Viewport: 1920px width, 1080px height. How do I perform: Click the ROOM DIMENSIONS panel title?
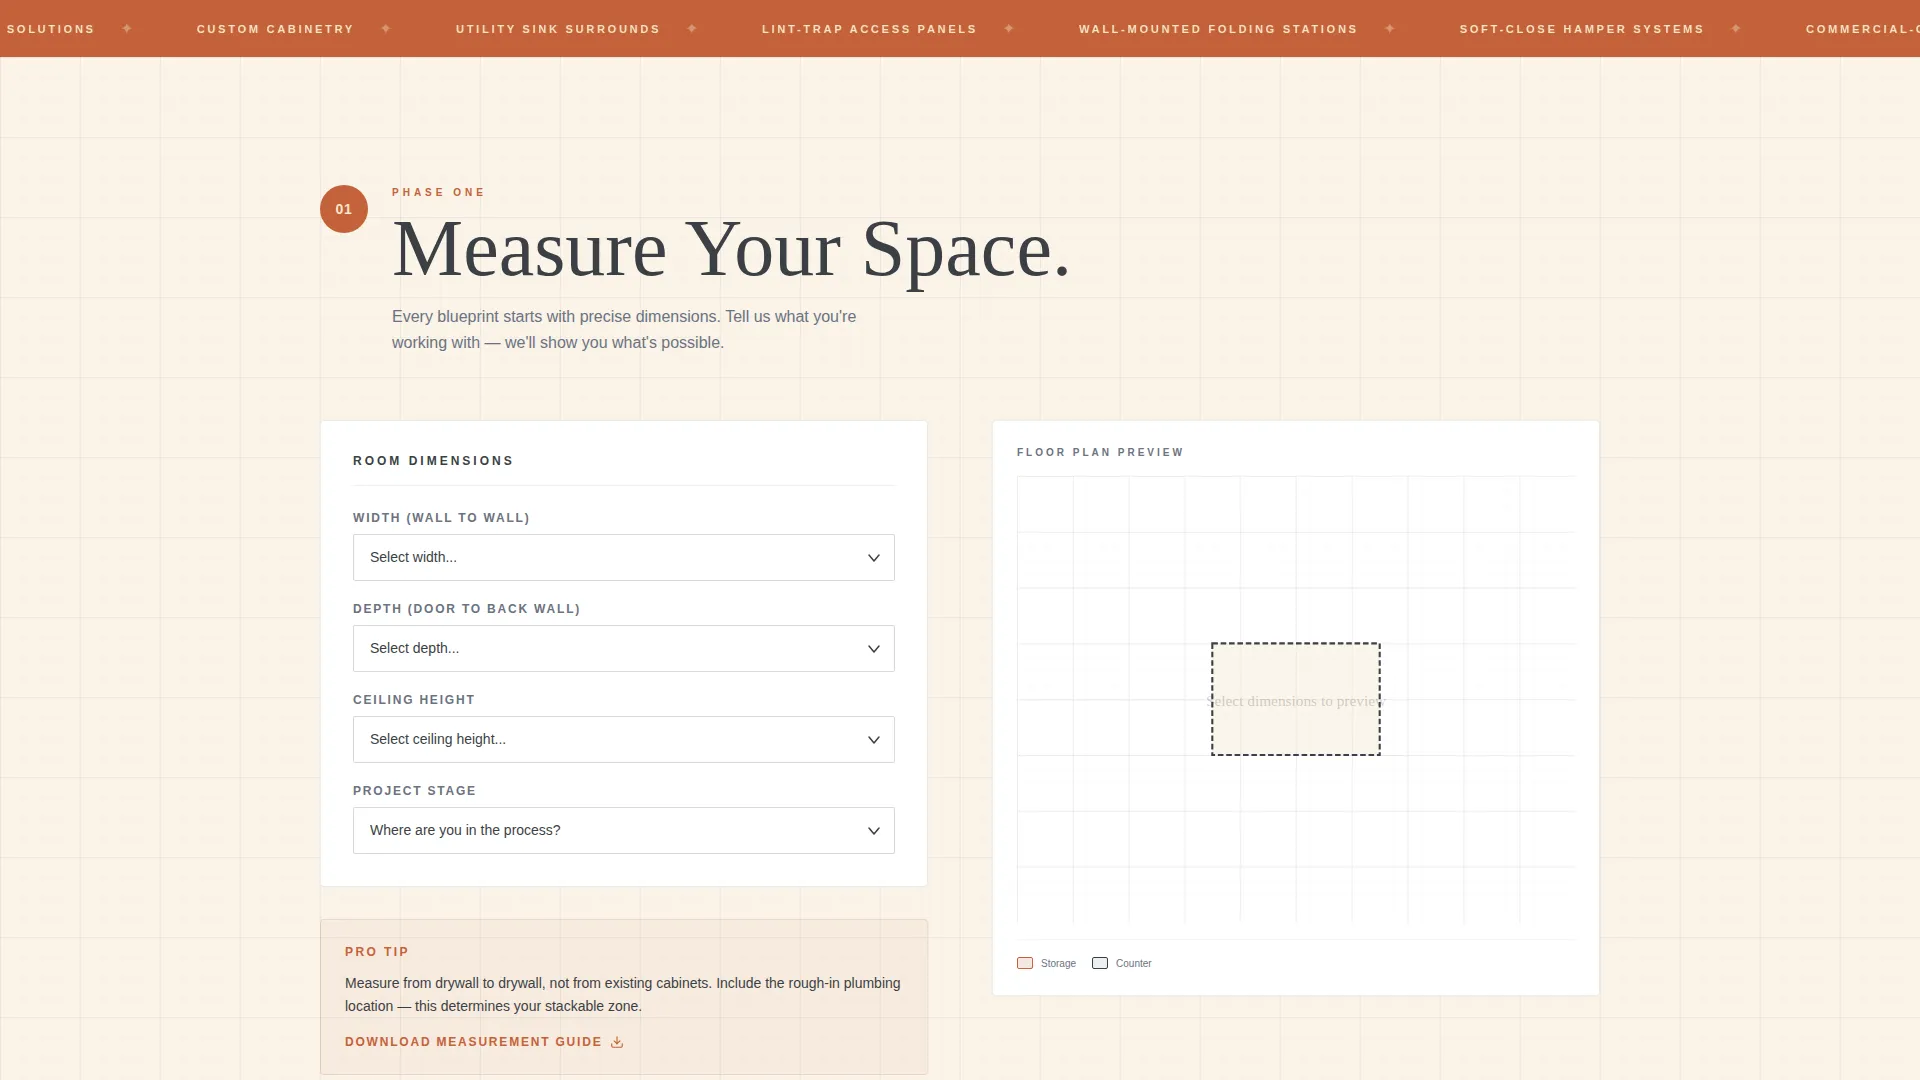tap(433, 461)
